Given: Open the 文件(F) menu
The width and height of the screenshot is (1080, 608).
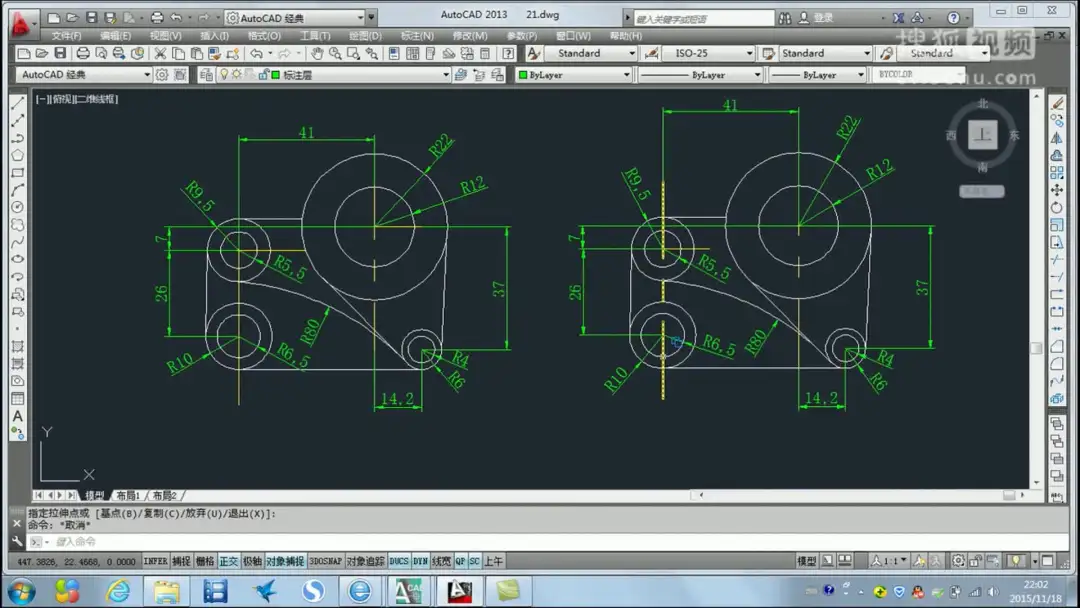Looking at the screenshot, I should point(66,35).
